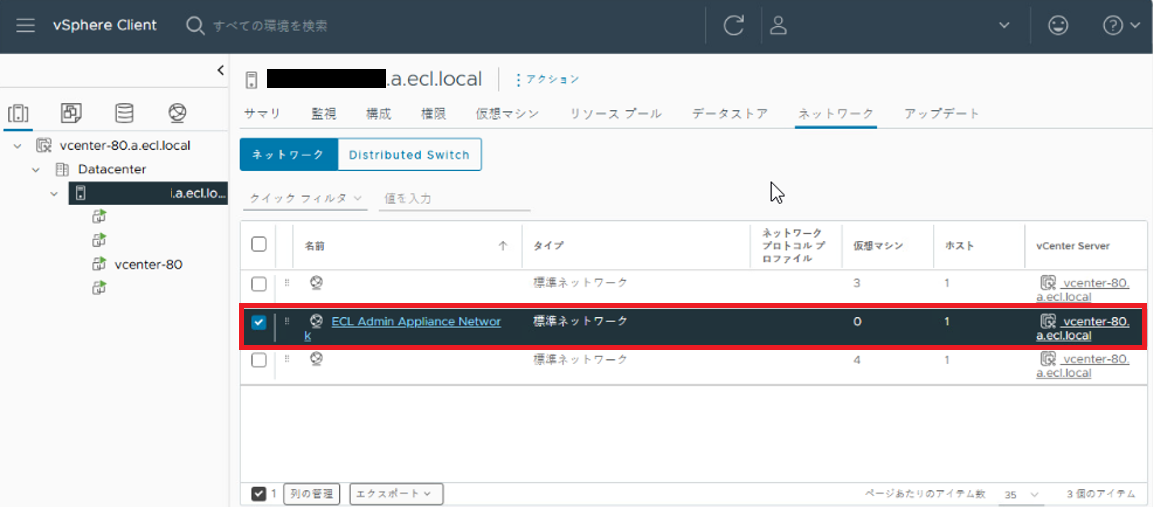Collapse the selected host tree node
The image size is (1153, 507).
click(54, 194)
